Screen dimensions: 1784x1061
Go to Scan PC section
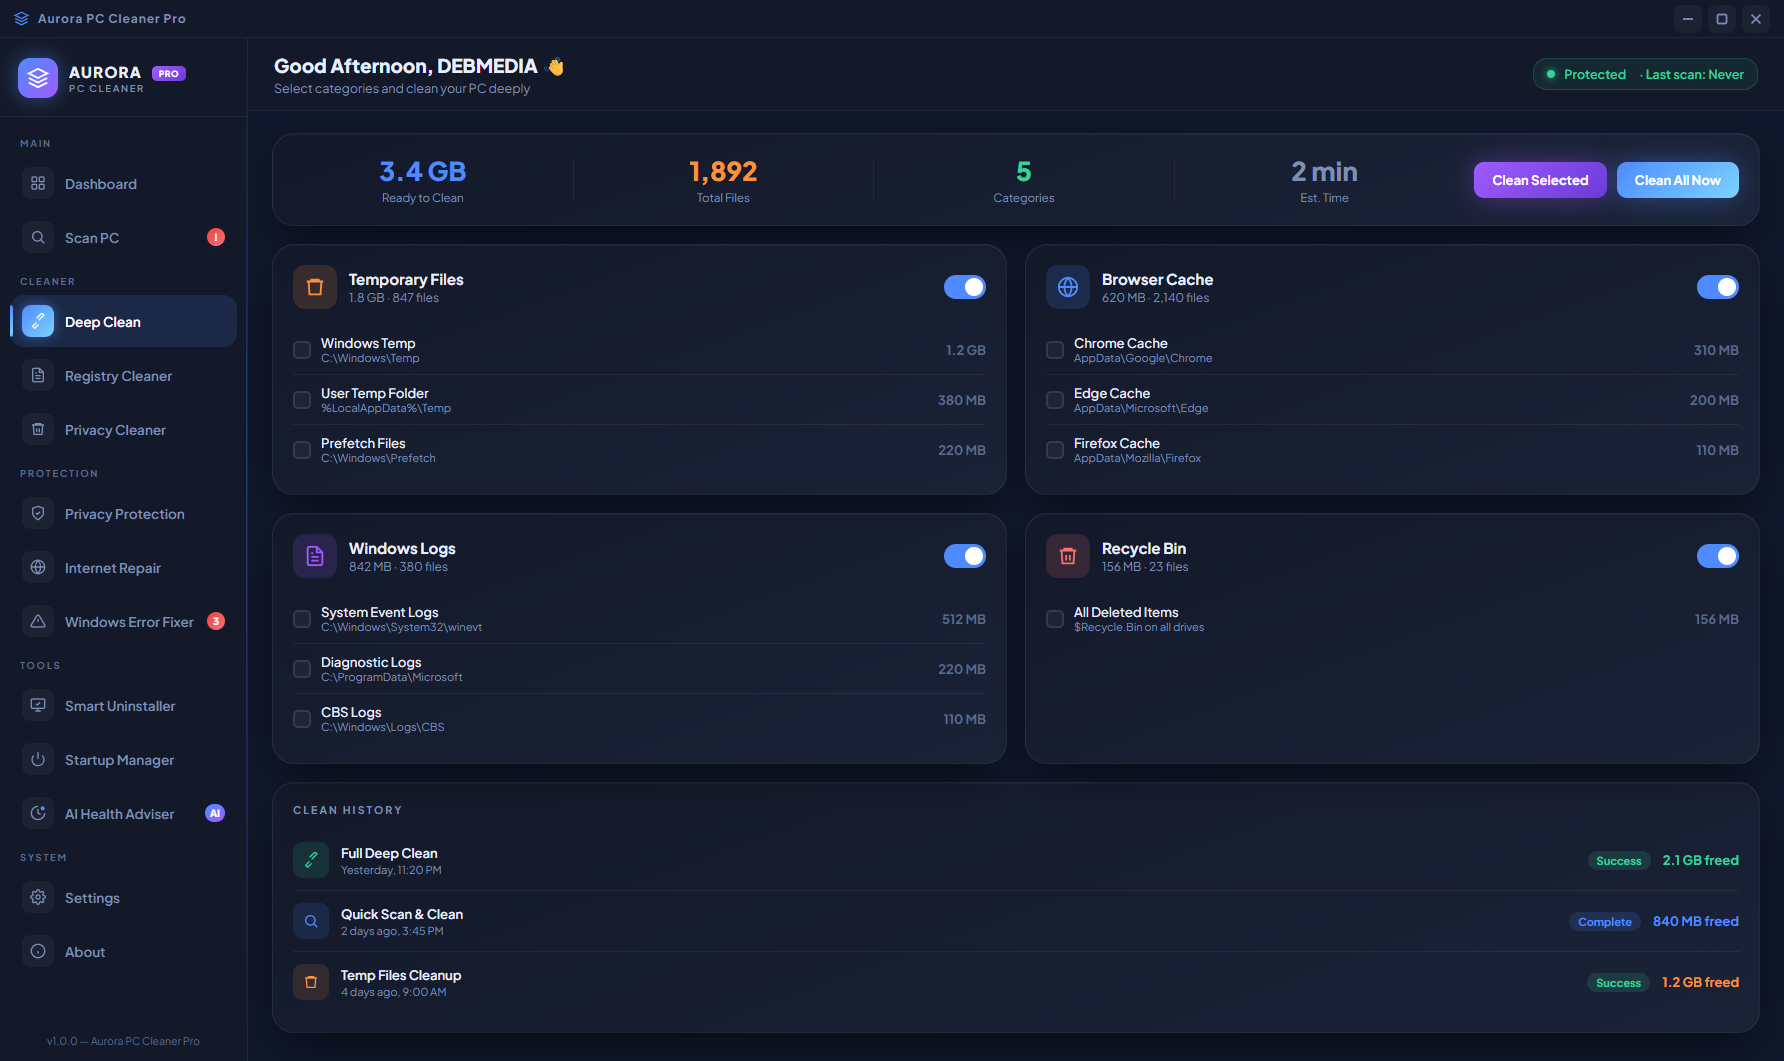(124, 238)
